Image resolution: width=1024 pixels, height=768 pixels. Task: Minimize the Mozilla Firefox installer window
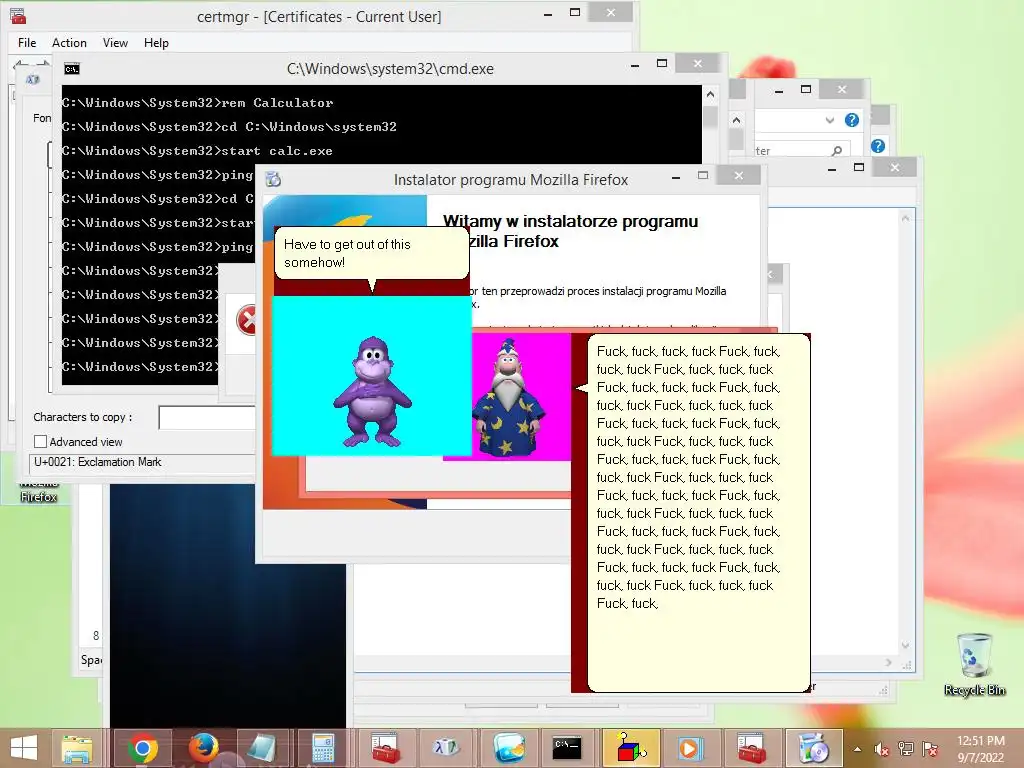[x=676, y=176]
